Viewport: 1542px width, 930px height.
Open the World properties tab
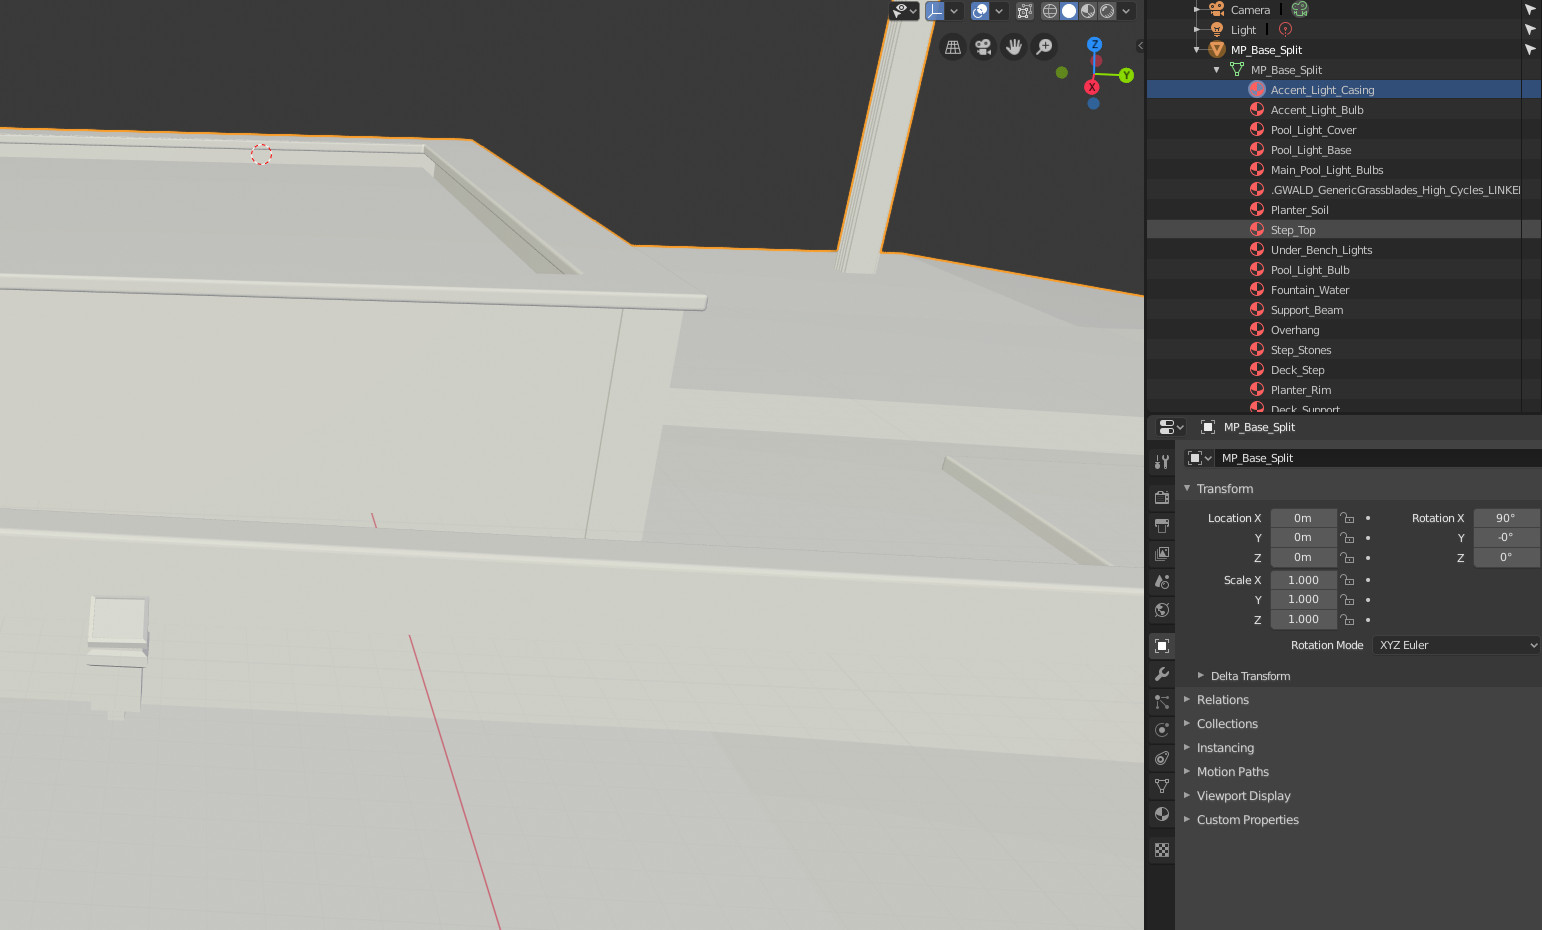1161,610
